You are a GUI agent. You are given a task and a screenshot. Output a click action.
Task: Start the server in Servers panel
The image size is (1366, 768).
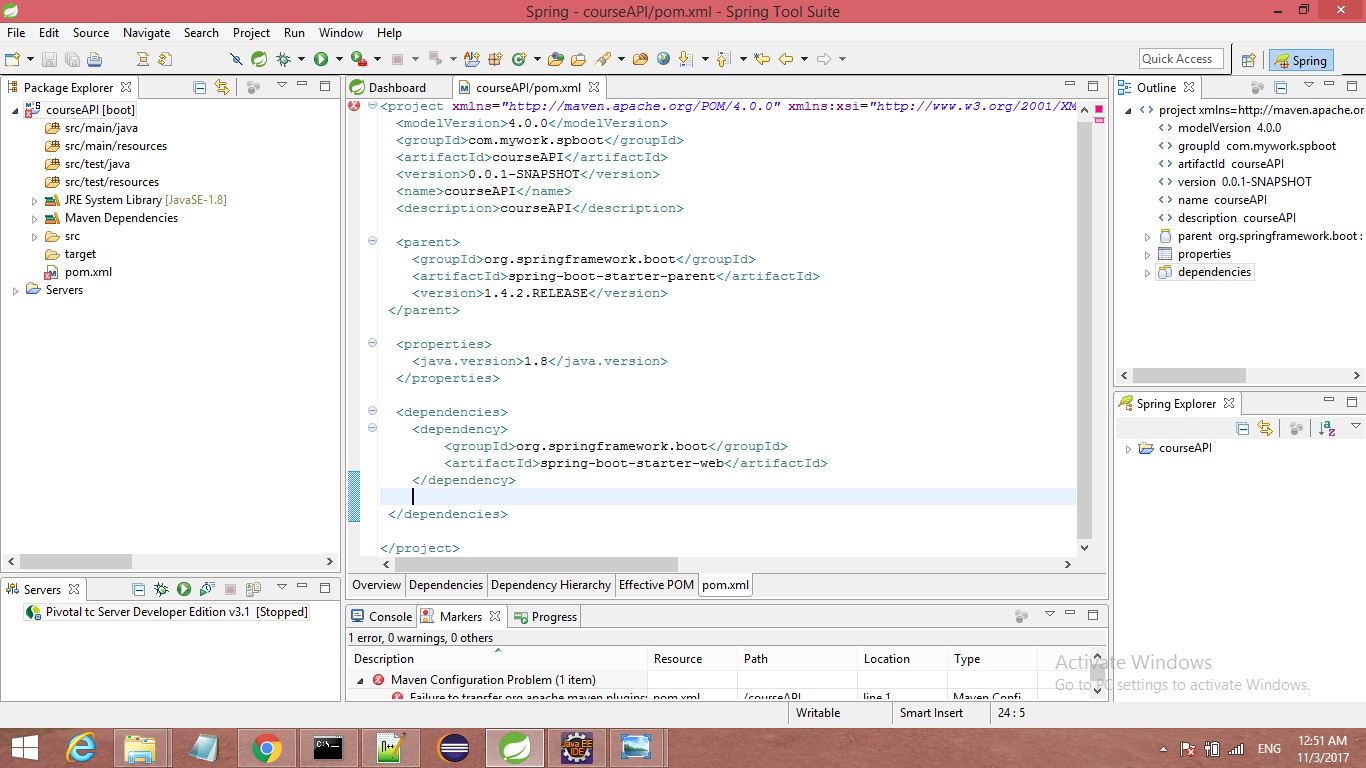tap(184, 589)
